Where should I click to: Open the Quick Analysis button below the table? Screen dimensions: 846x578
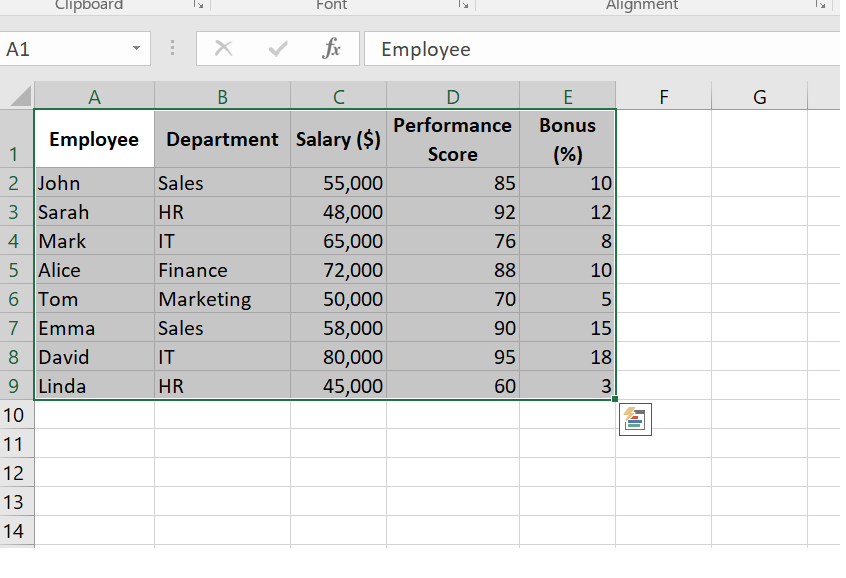636,420
